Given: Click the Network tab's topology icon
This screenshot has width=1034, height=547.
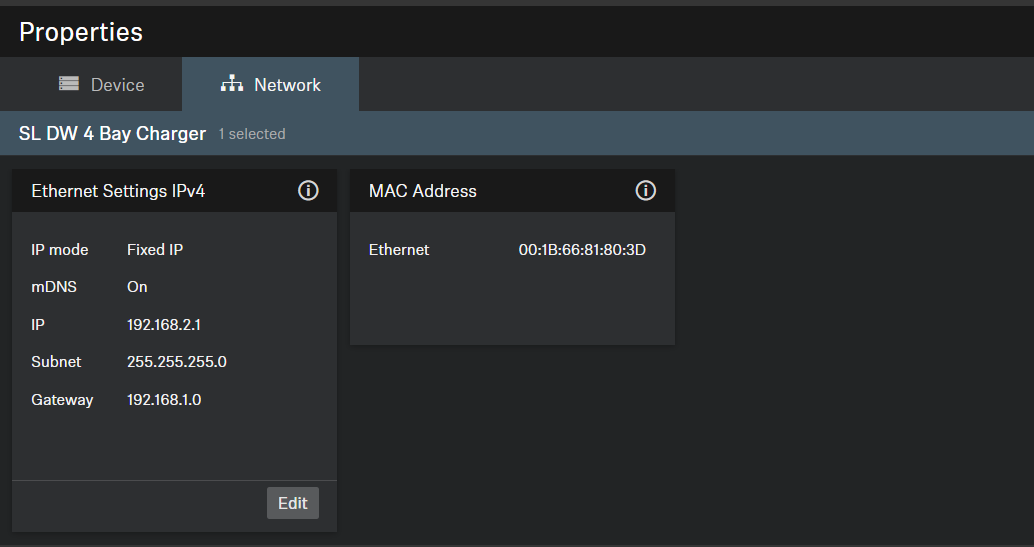Looking at the screenshot, I should point(232,84).
